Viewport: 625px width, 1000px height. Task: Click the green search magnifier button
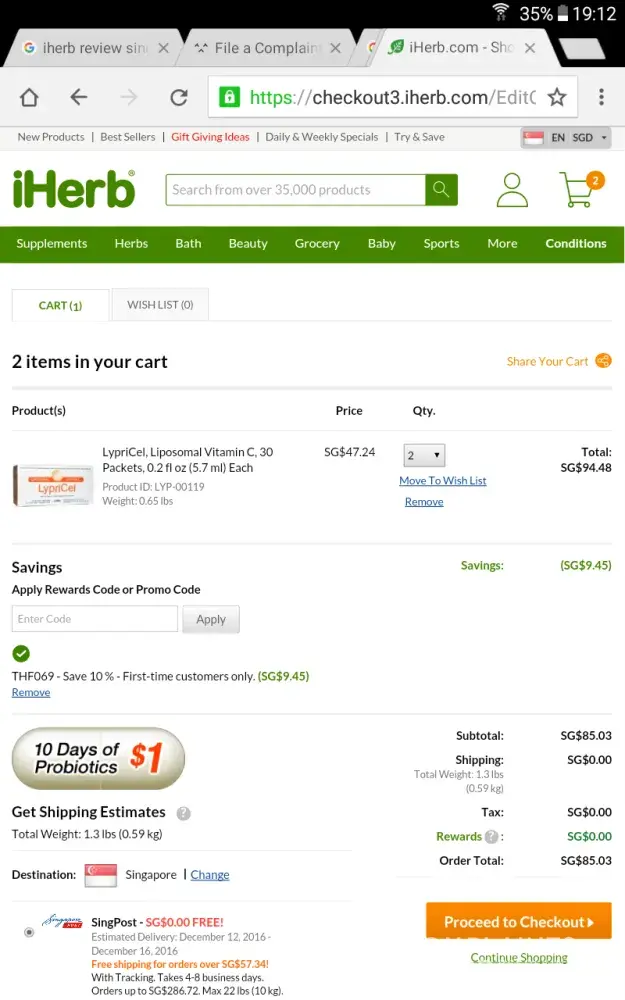[441, 190]
